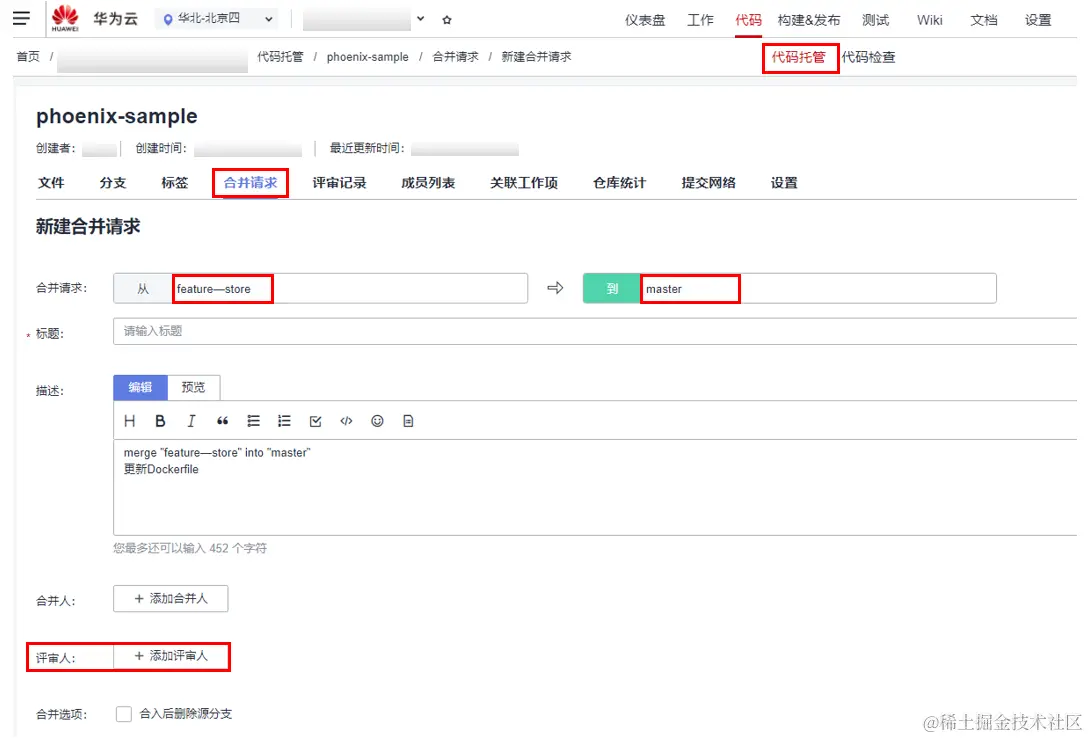The width and height of the screenshot is (1089, 739).
Task: Click the region location pin icon
Action: point(167,19)
